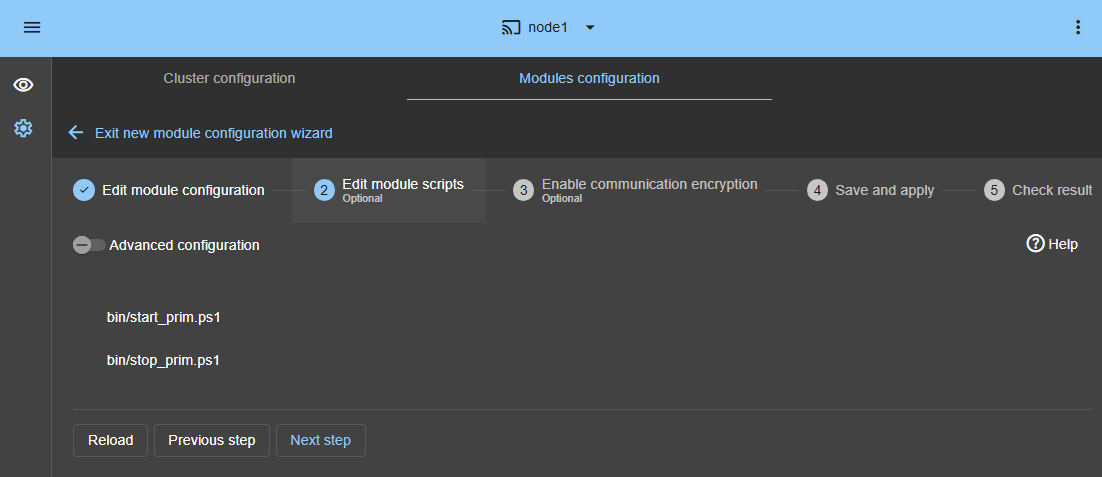1102x477 pixels.
Task: Open the eye monitoring view in sidebar
Action: (x=23, y=85)
